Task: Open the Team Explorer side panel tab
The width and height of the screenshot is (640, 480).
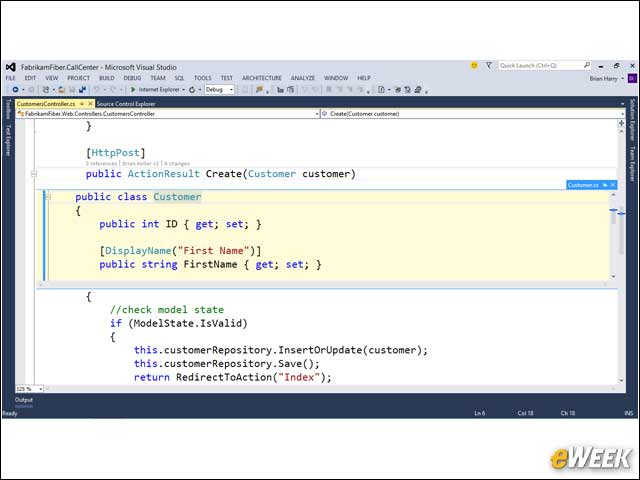Action: point(632,164)
